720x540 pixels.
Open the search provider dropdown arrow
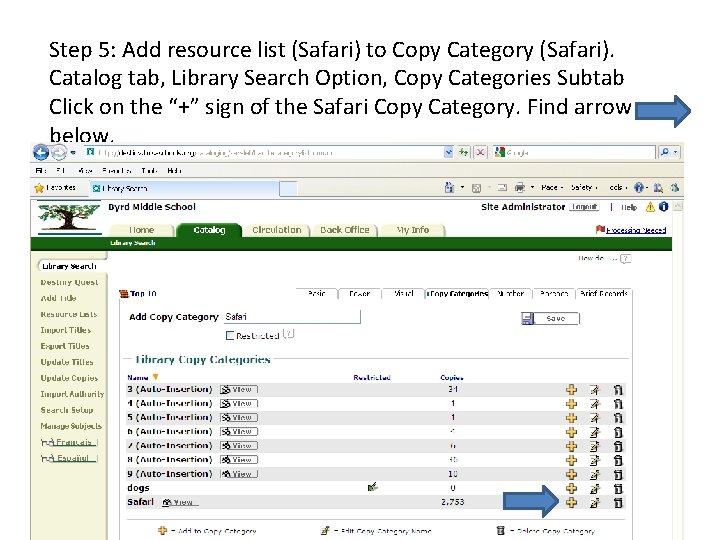[x=675, y=152]
